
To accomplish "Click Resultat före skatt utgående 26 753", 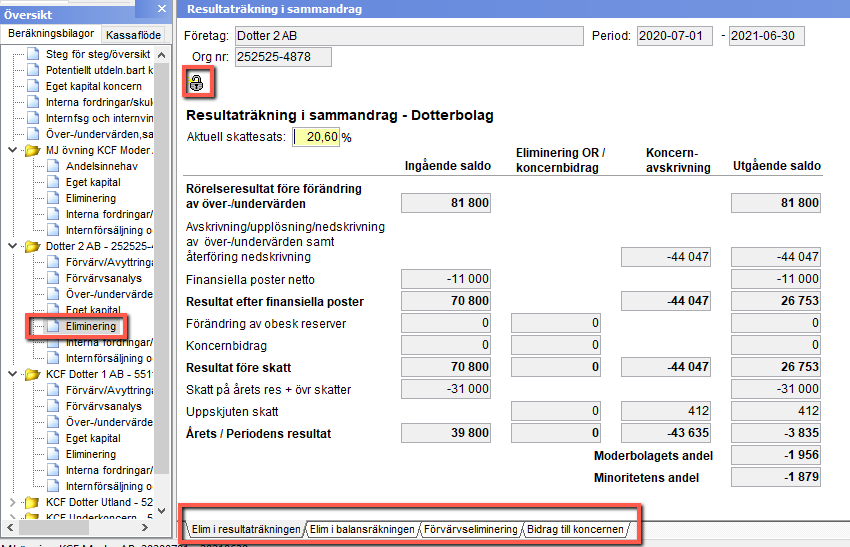I will click(x=776, y=366).
